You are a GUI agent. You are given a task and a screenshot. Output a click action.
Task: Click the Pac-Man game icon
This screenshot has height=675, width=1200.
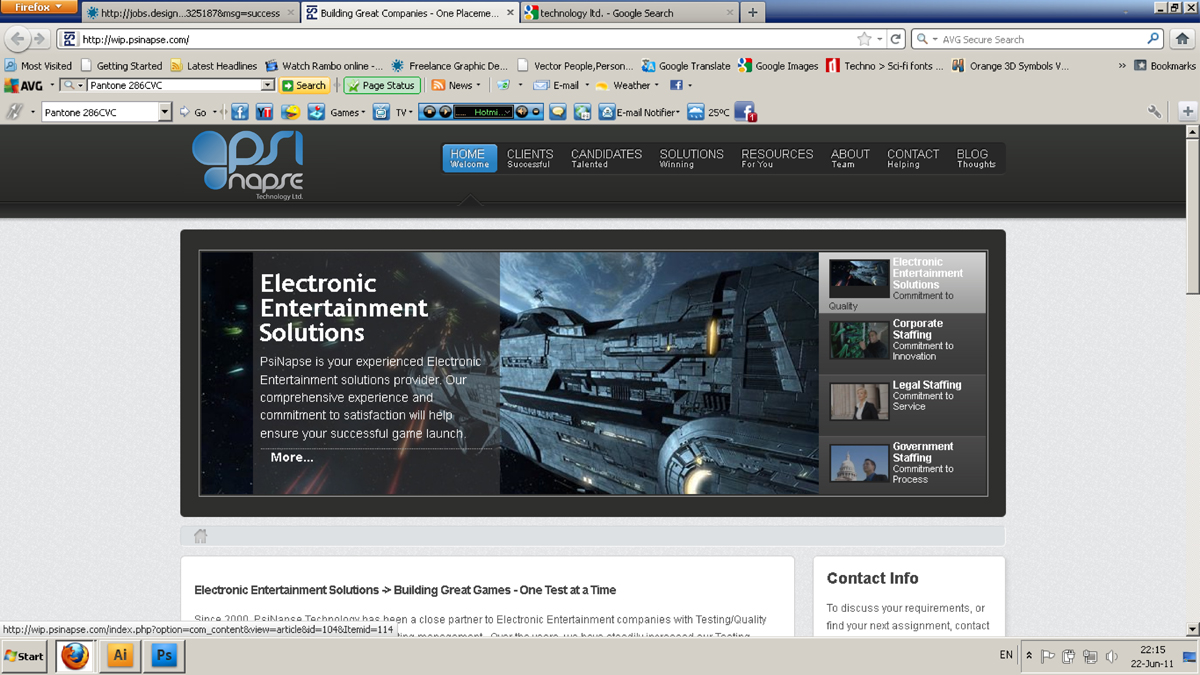coord(291,112)
